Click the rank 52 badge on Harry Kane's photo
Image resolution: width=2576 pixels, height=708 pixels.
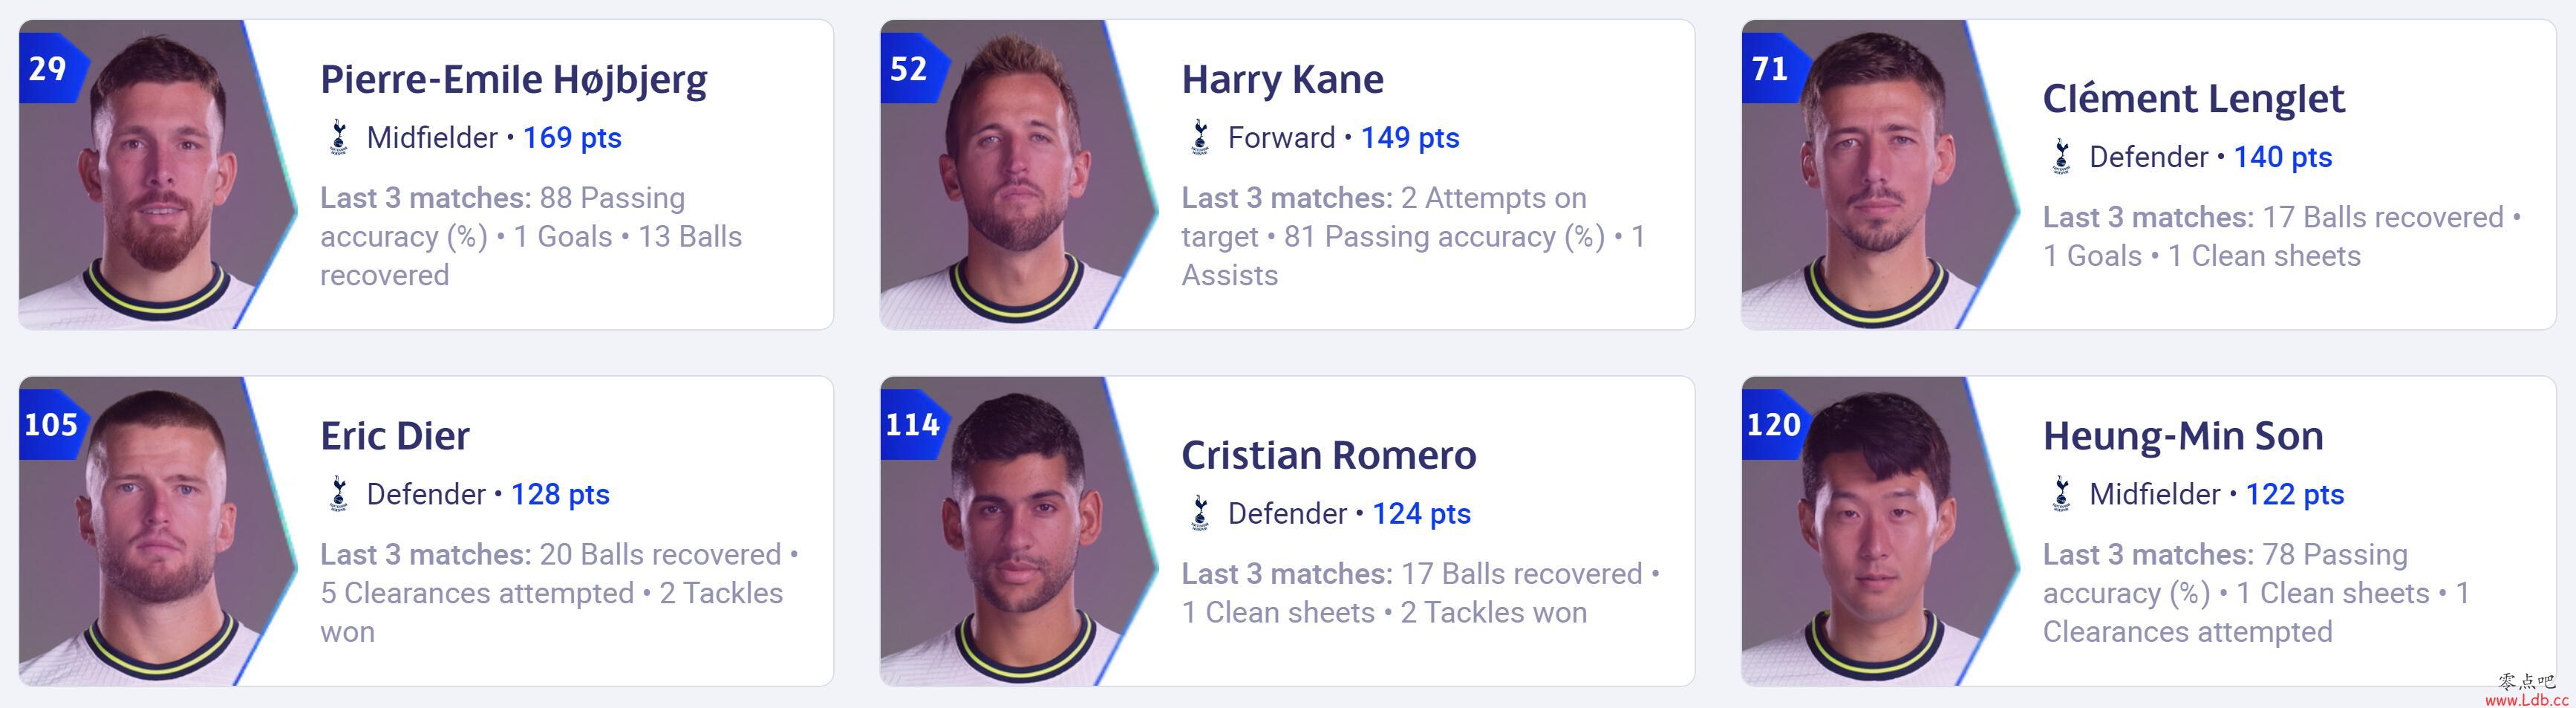coord(911,68)
